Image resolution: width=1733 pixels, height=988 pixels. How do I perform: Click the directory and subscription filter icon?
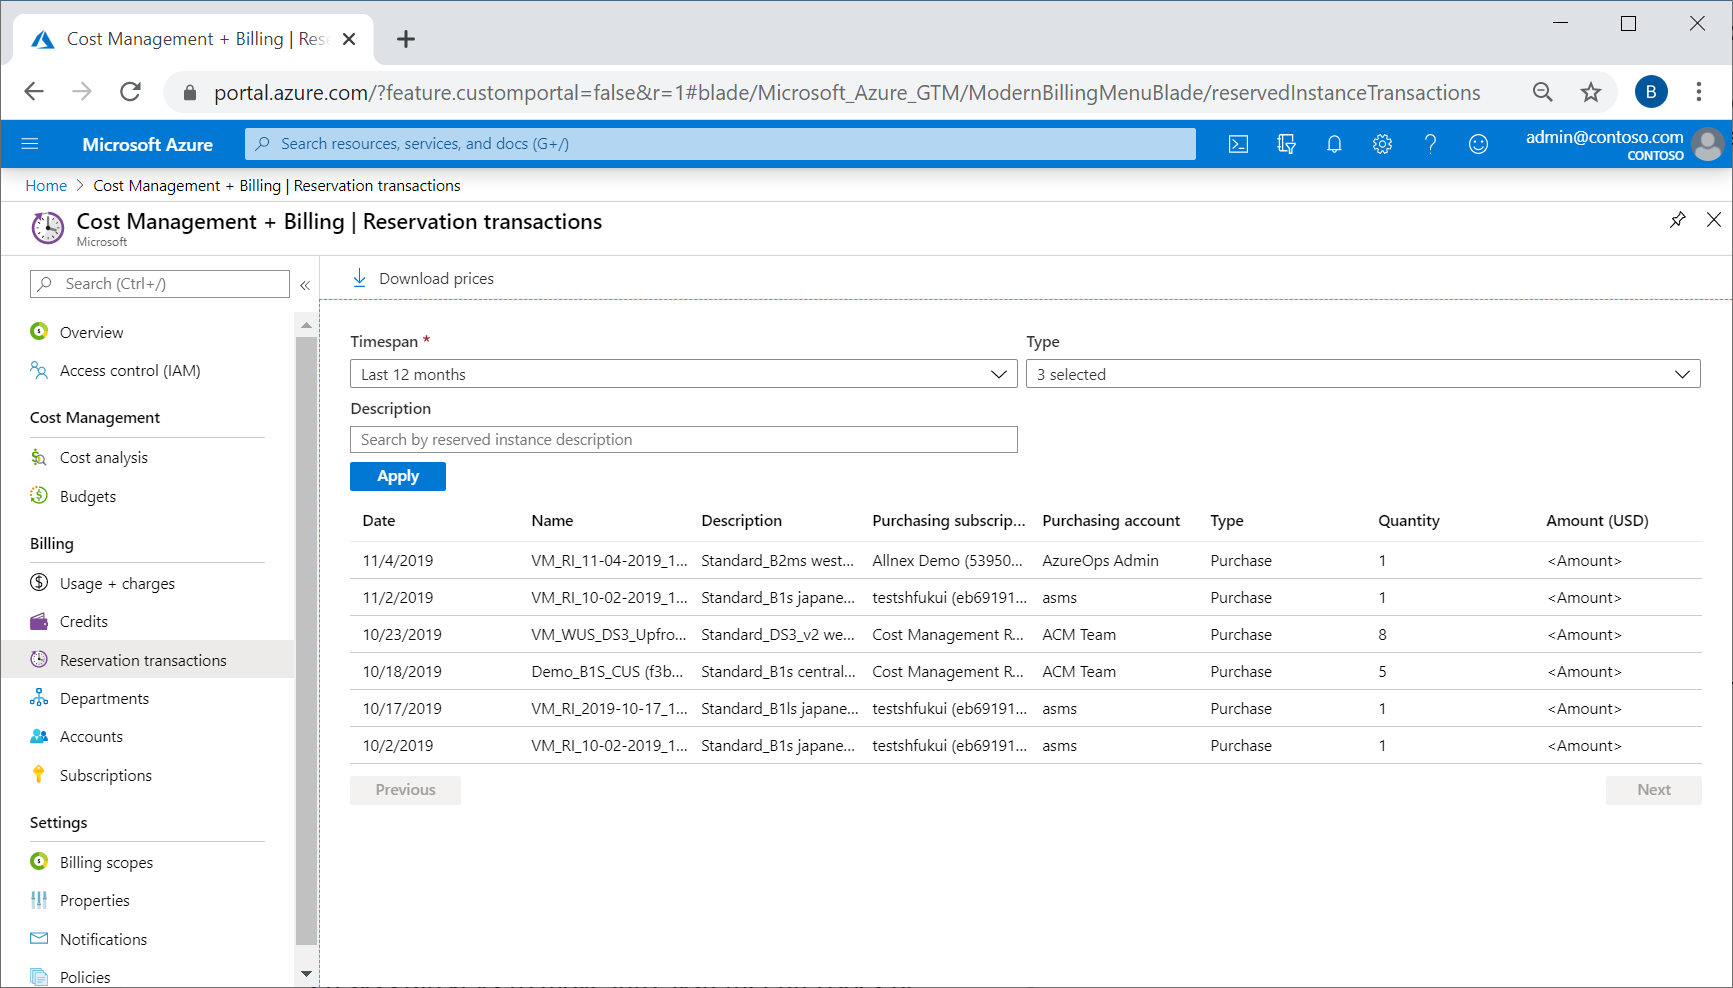coord(1286,144)
